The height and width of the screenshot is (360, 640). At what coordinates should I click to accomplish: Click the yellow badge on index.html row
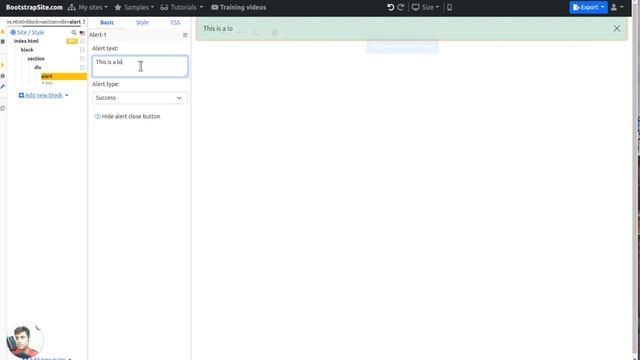[x=72, y=41]
